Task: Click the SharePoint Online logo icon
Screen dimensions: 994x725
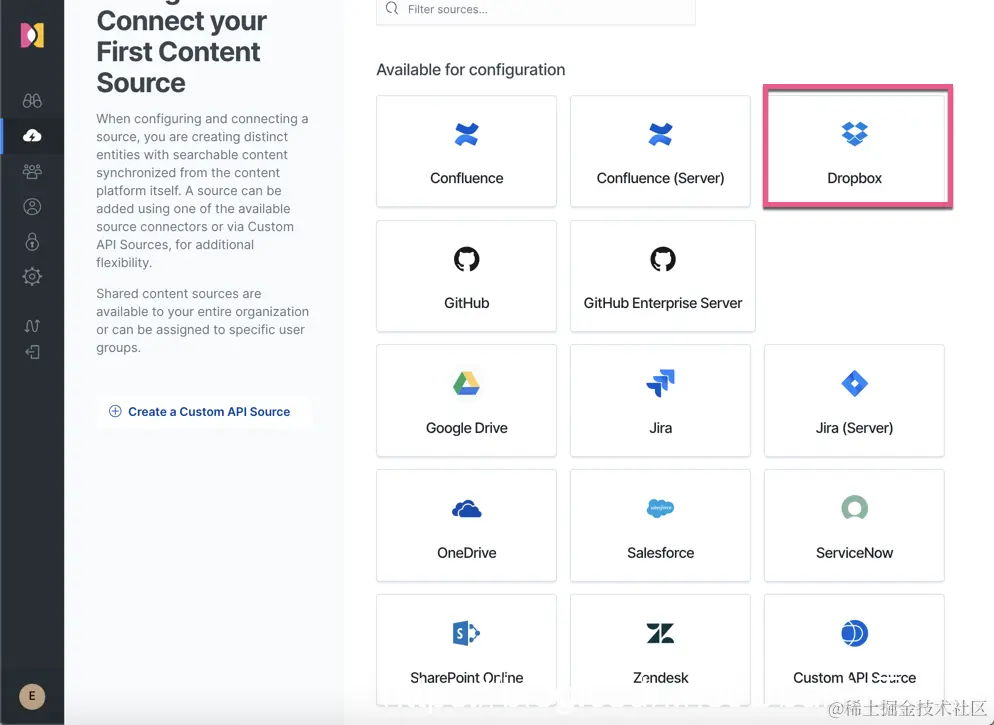Action: (467, 633)
